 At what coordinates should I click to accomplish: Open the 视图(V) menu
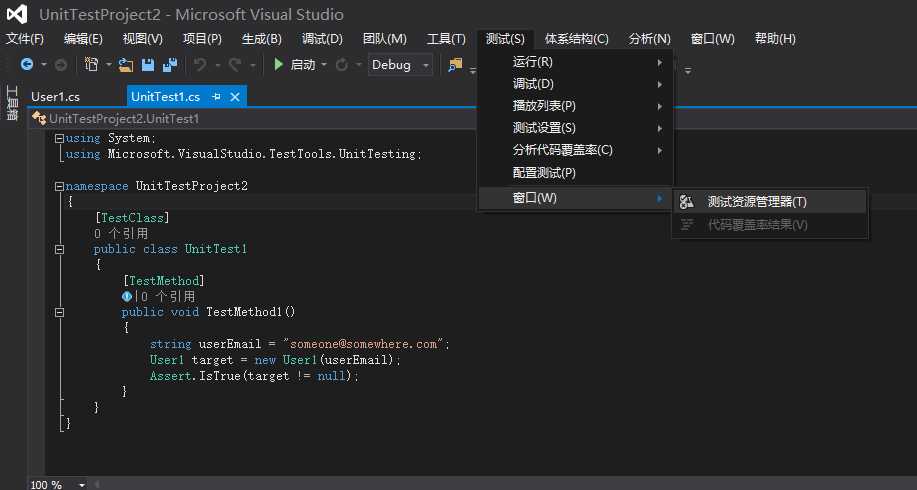click(x=143, y=39)
